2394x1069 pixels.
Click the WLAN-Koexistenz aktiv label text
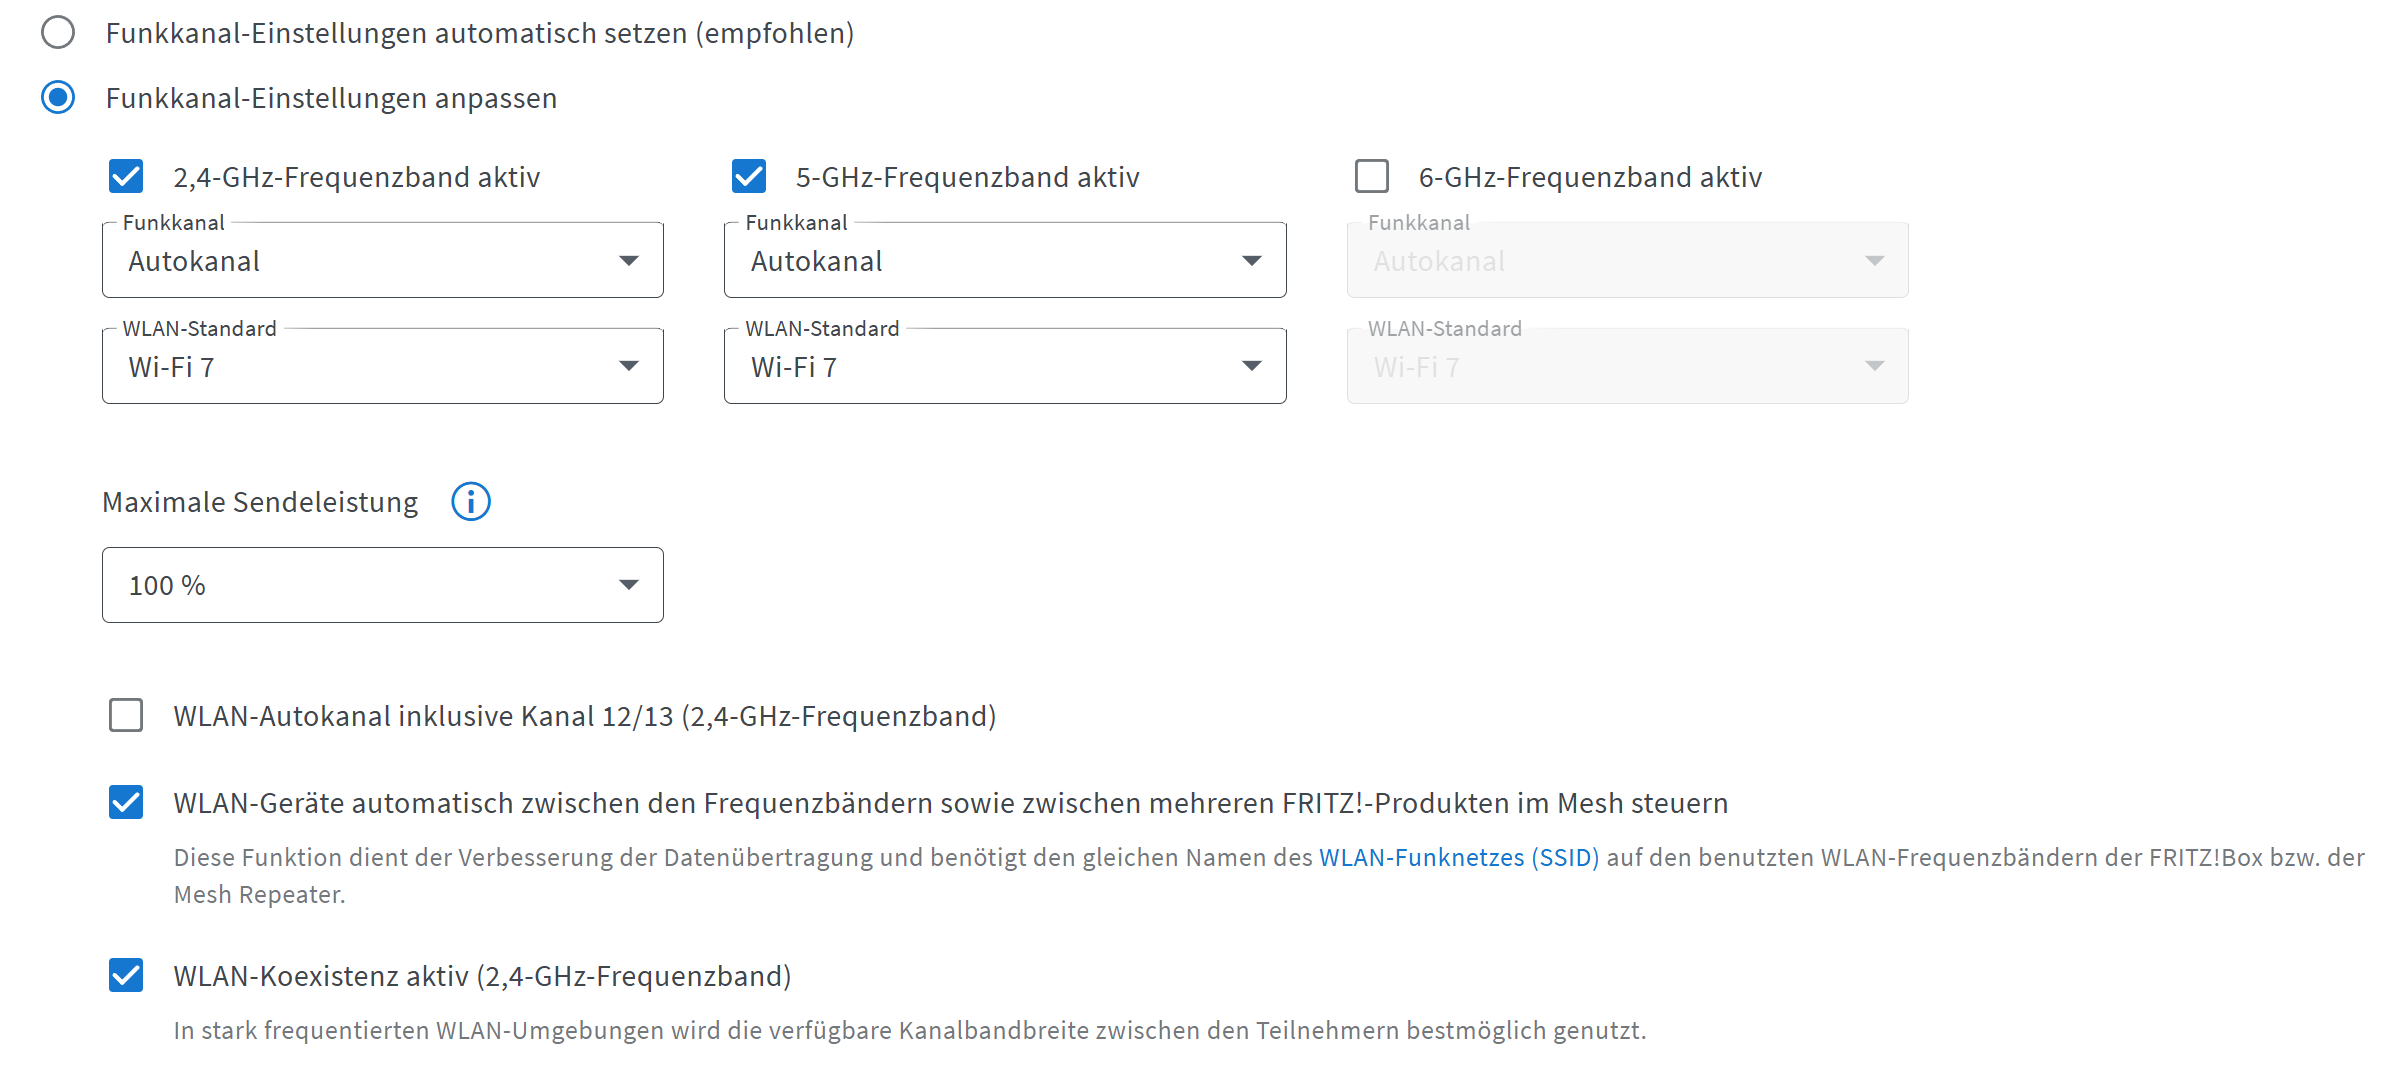tap(482, 976)
